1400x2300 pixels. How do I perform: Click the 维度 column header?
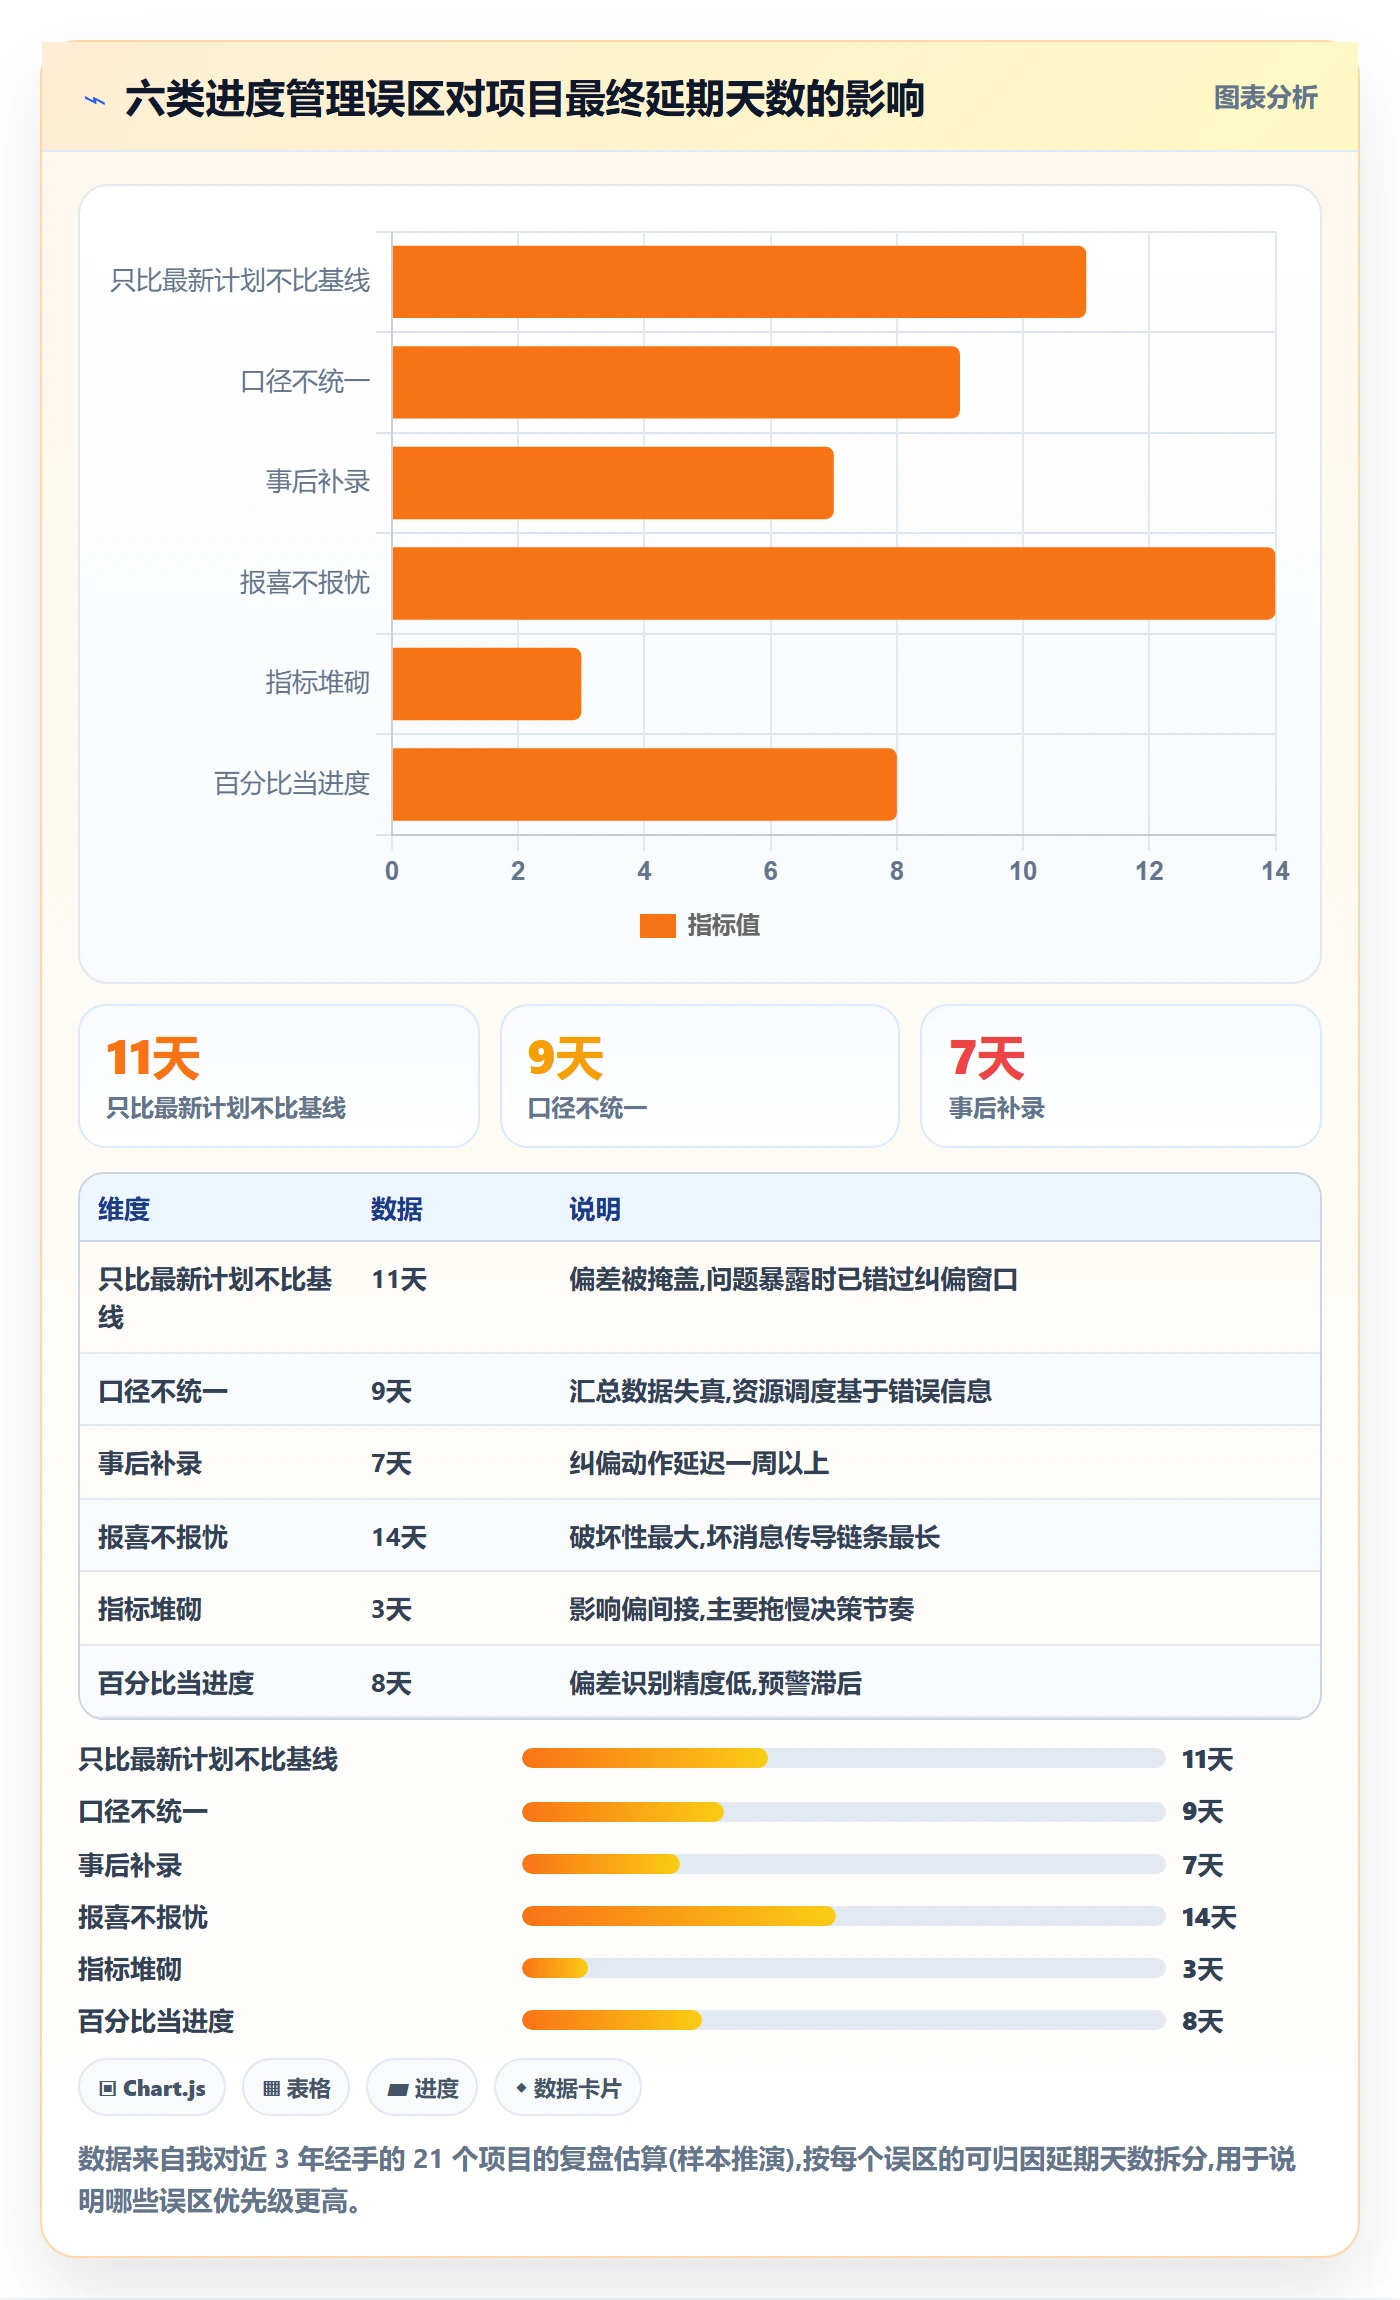pos(124,1209)
